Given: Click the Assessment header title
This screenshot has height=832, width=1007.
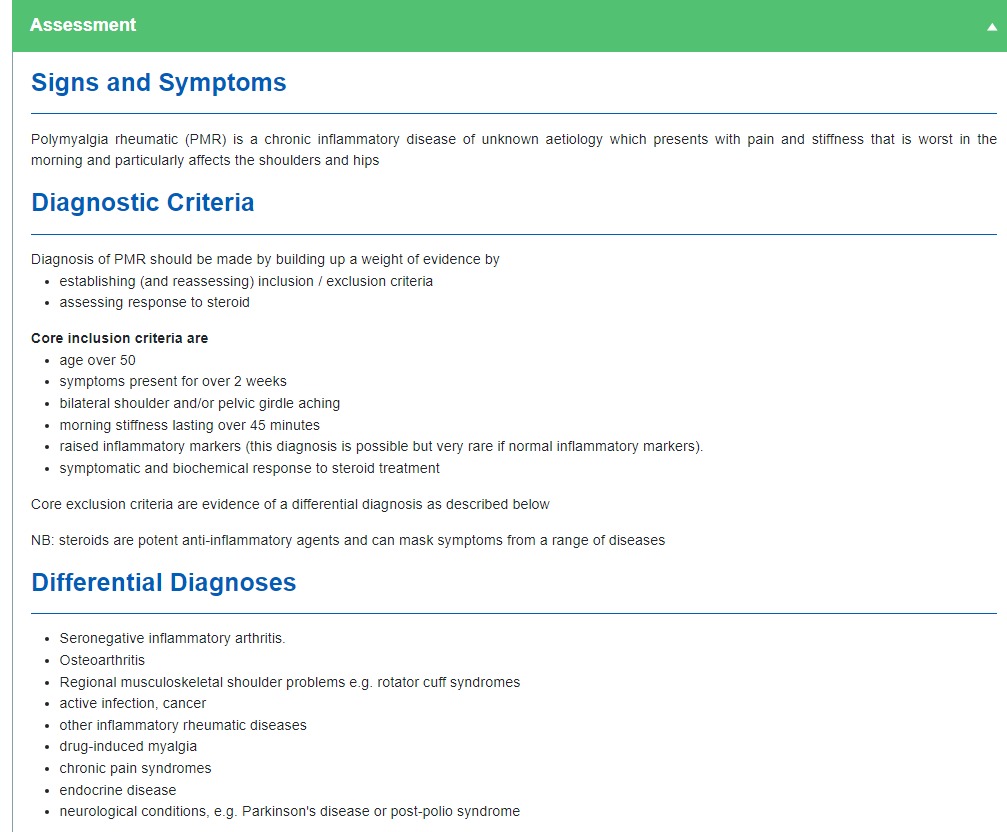Looking at the screenshot, I should (83, 25).
